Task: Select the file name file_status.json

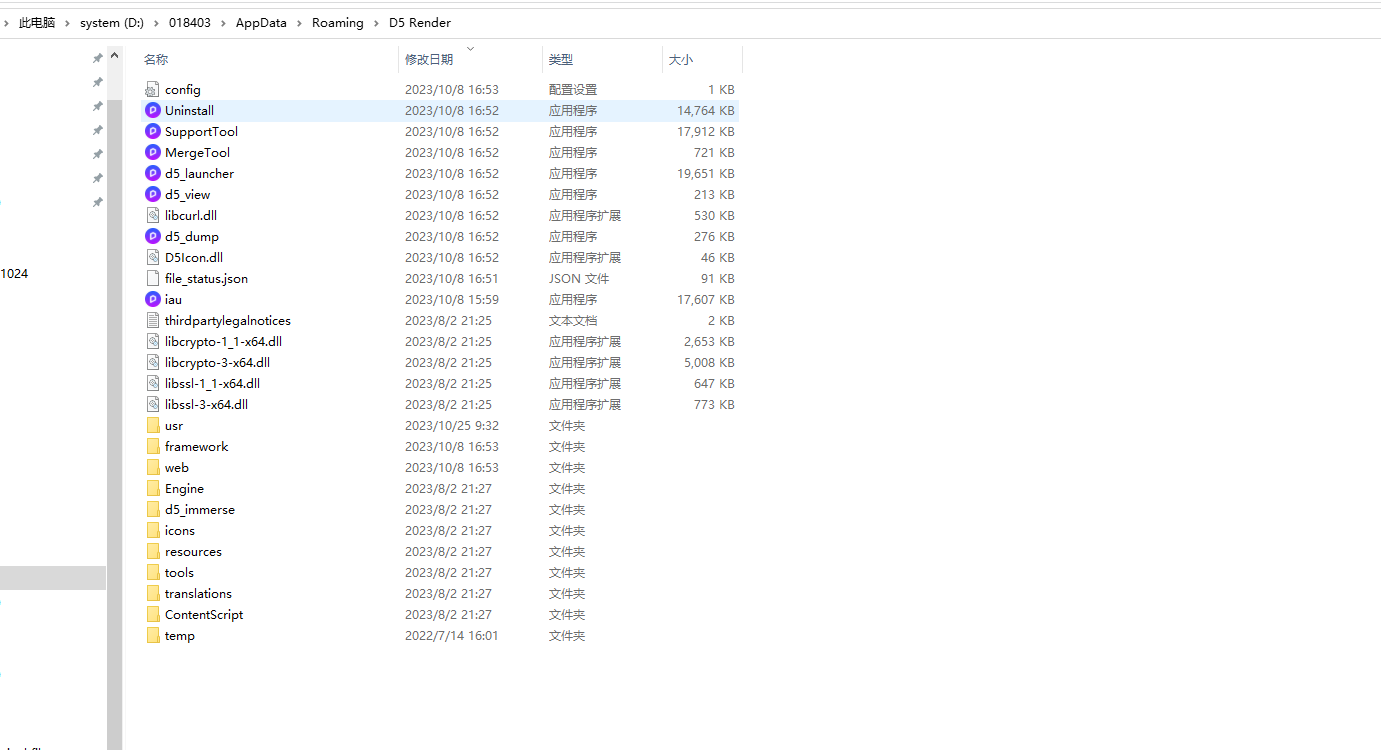Action: pyautogui.click(x=206, y=279)
